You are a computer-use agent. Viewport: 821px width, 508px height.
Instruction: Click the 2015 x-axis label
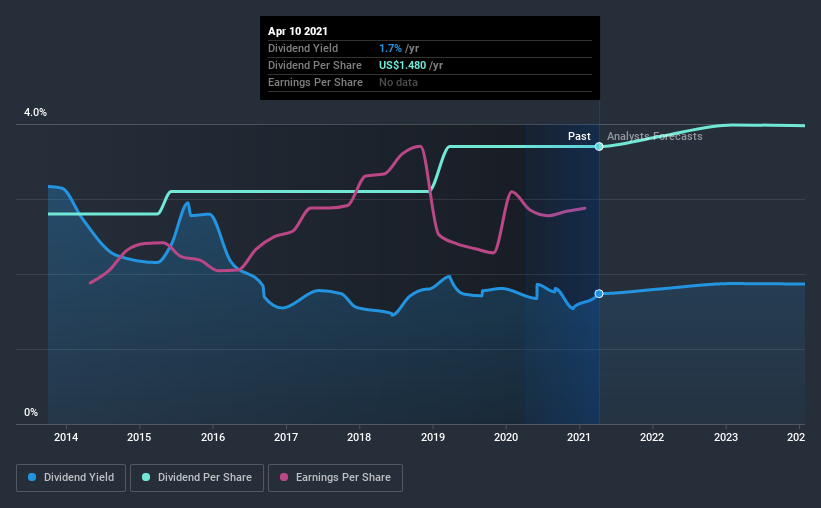pyautogui.click(x=139, y=437)
